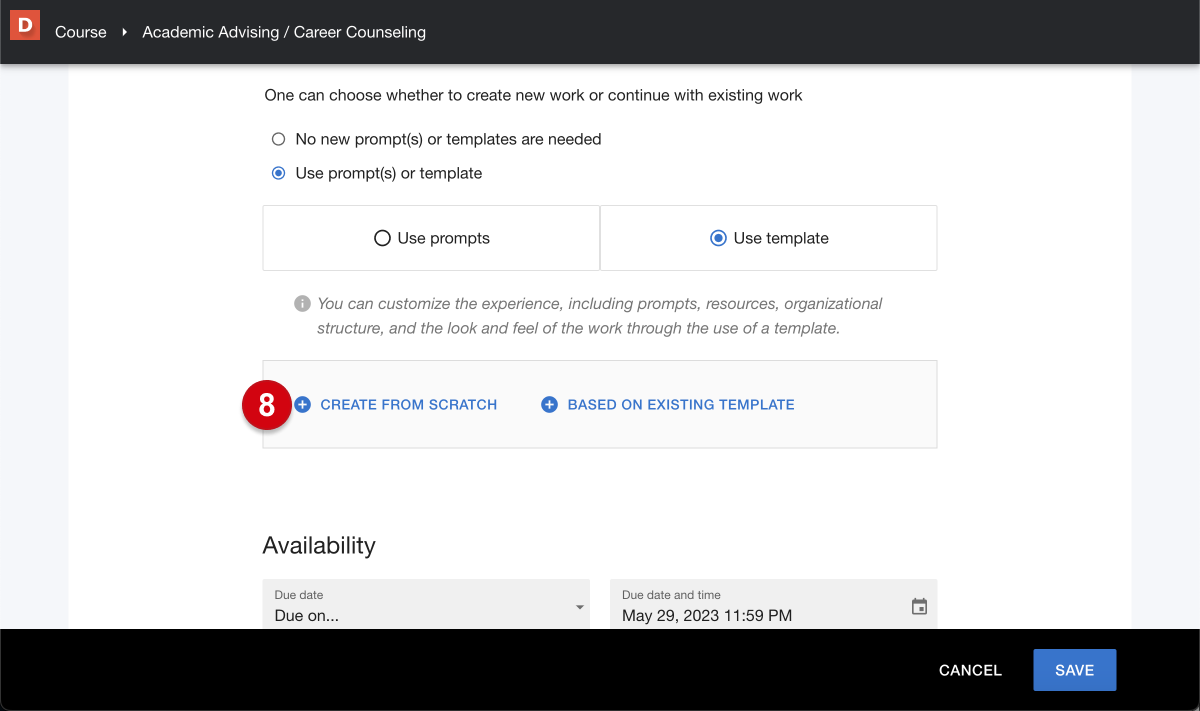
Task: Open the calendar picker icon
Action: 919,607
